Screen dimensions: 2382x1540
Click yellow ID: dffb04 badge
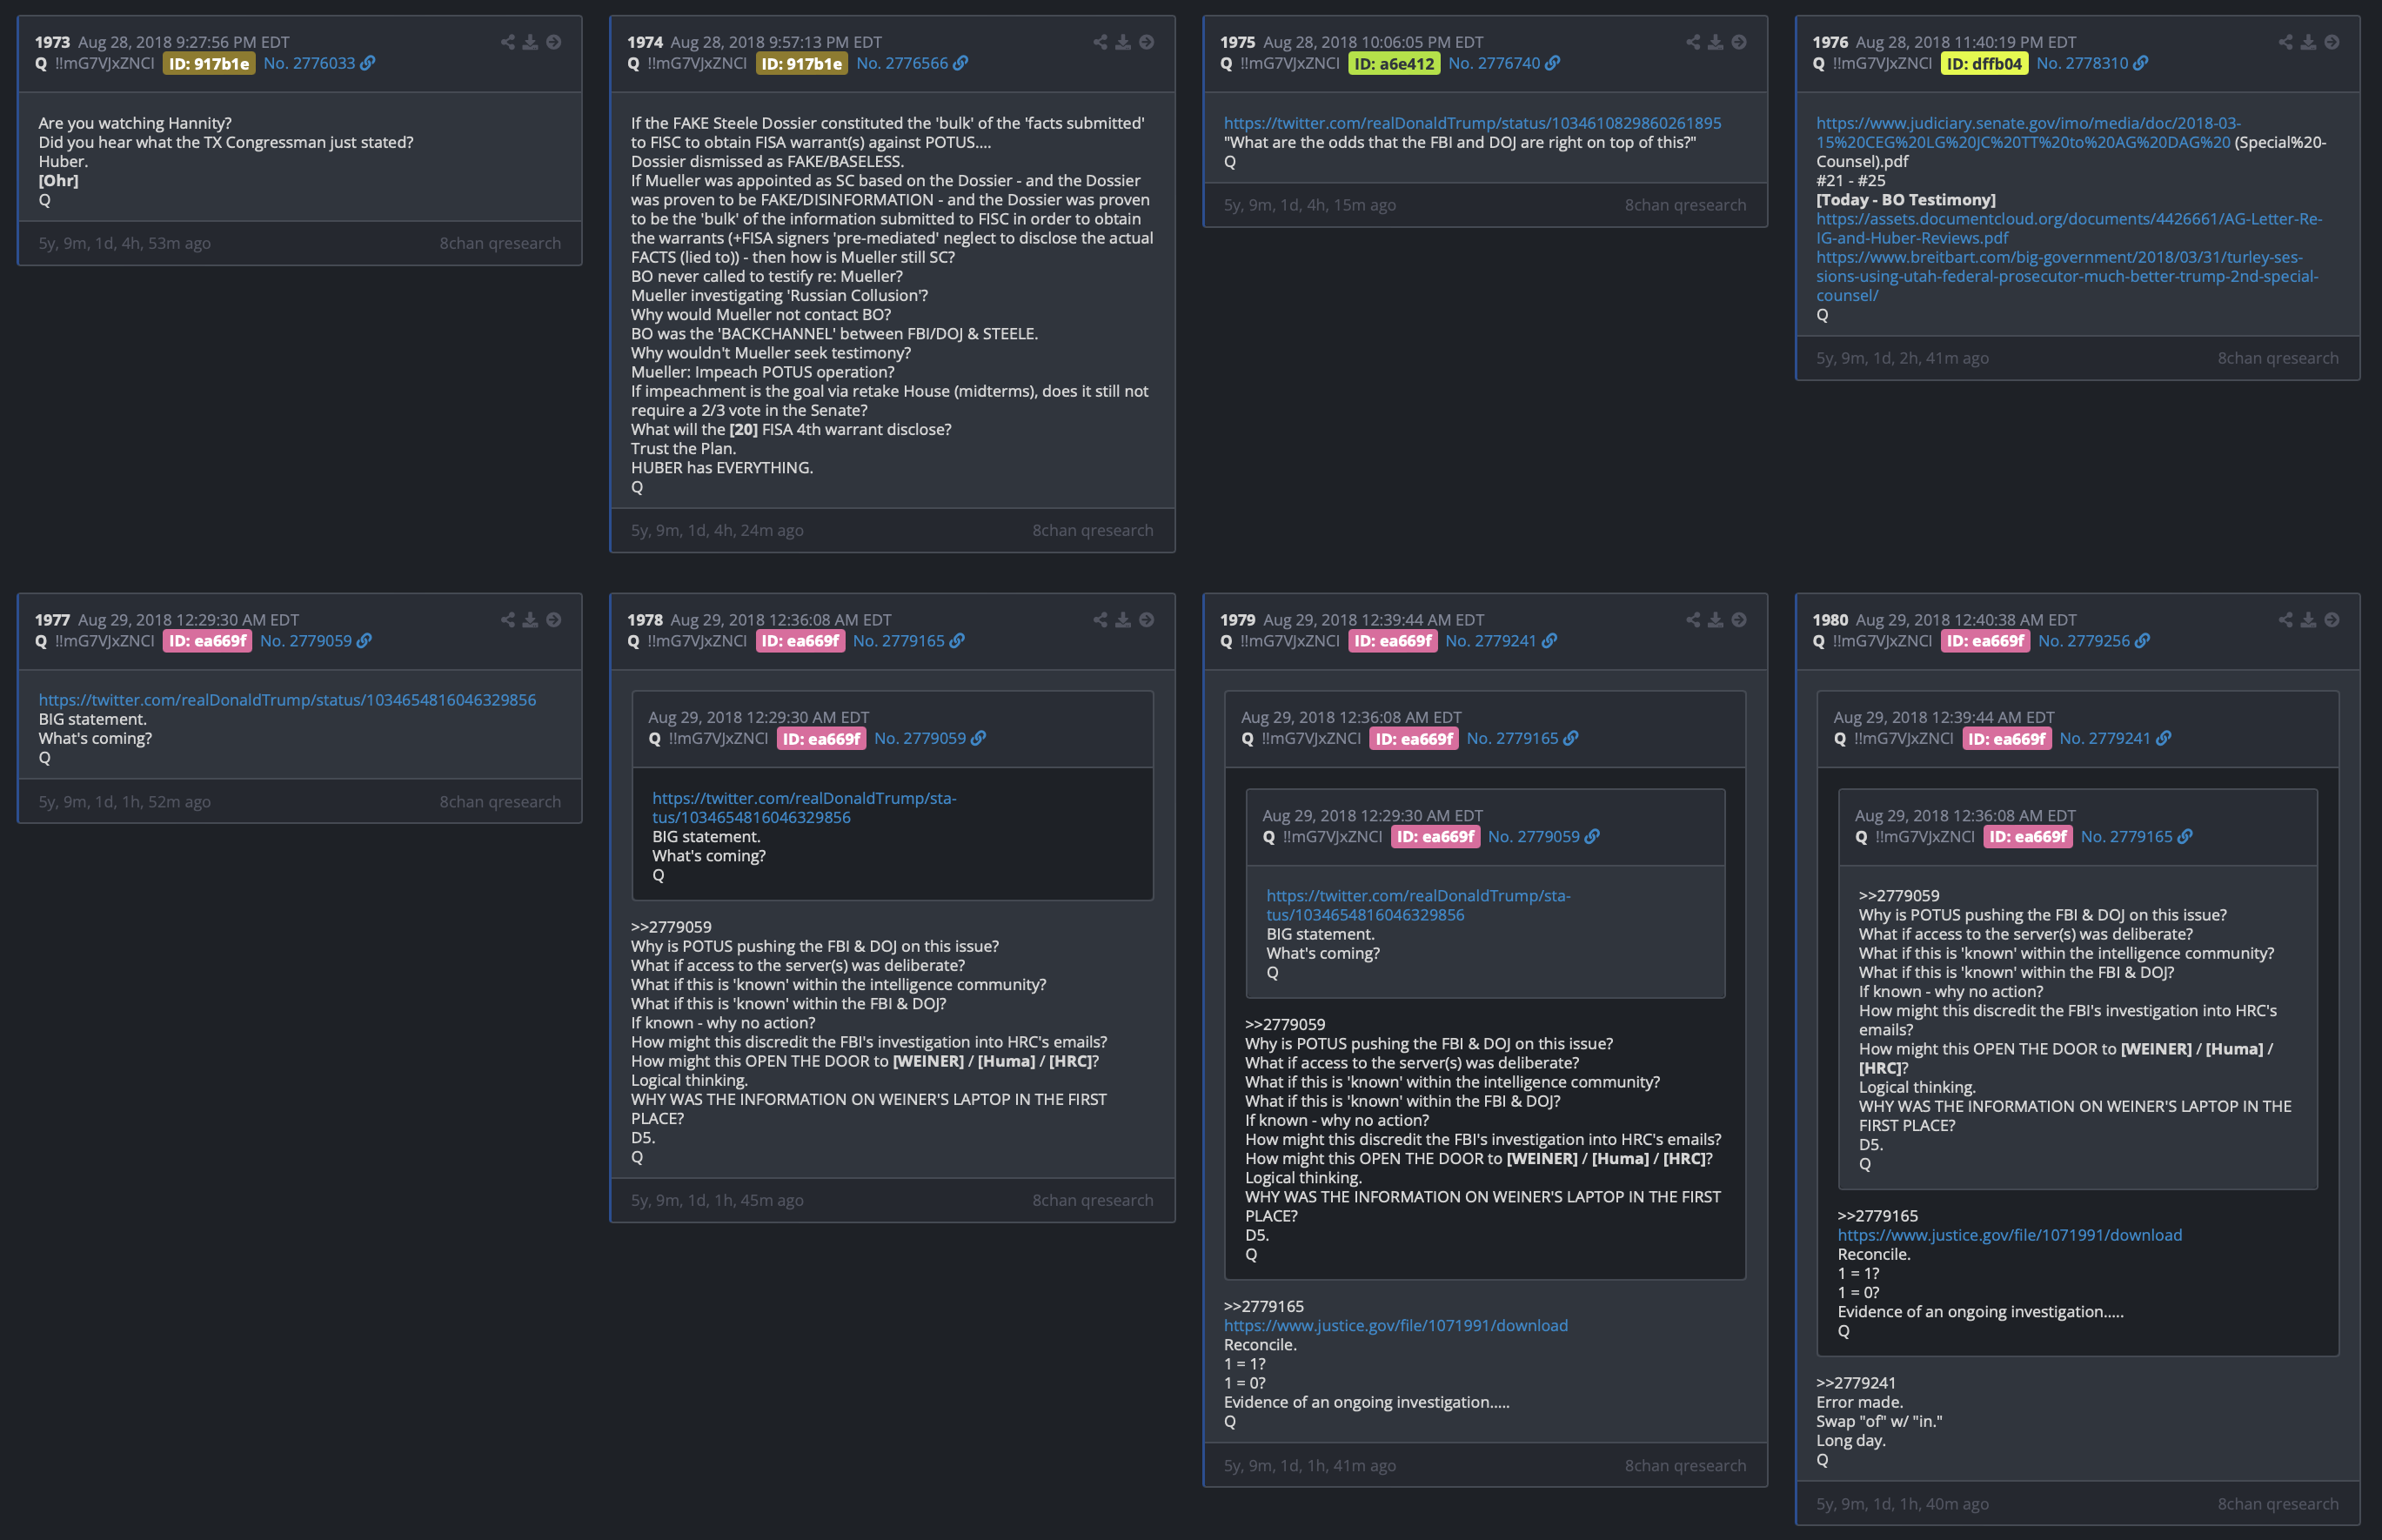[1984, 63]
